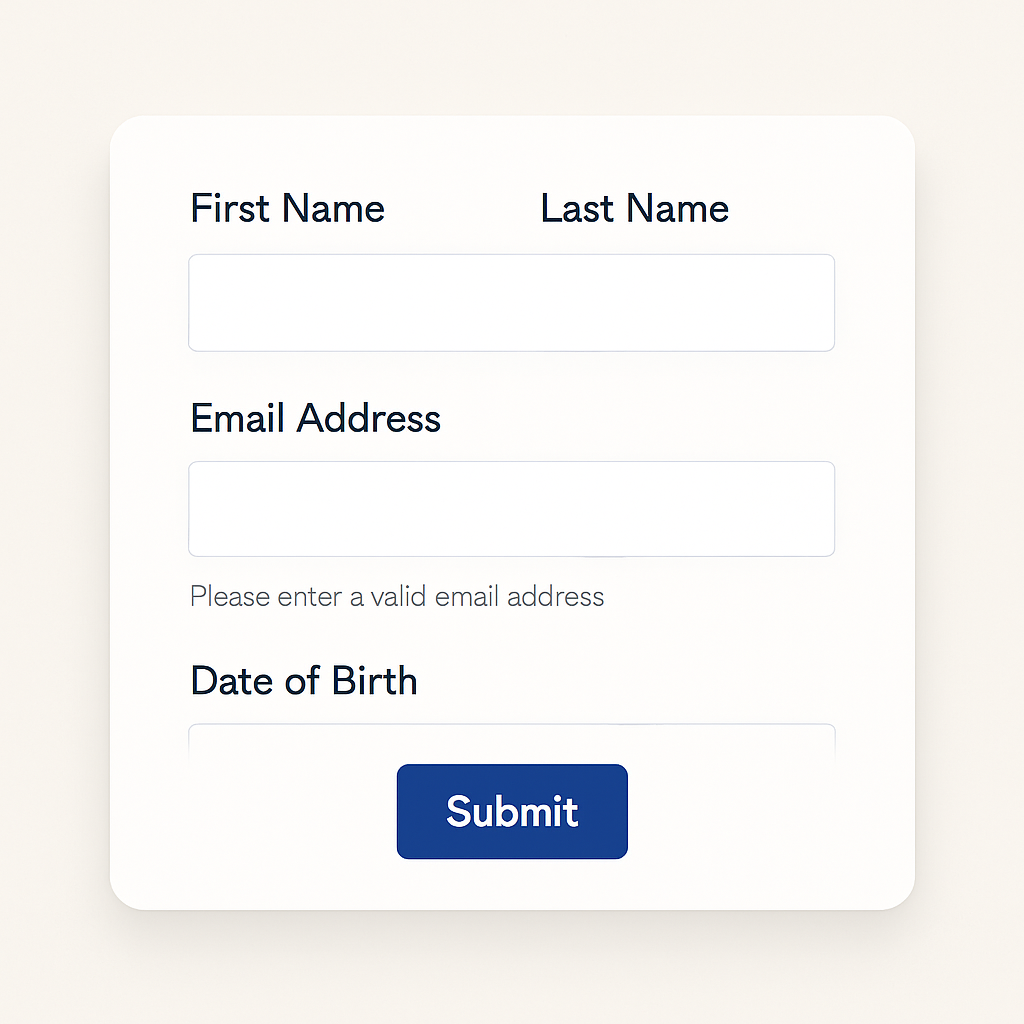
Task: Click page background below the form card
Action: point(511,970)
